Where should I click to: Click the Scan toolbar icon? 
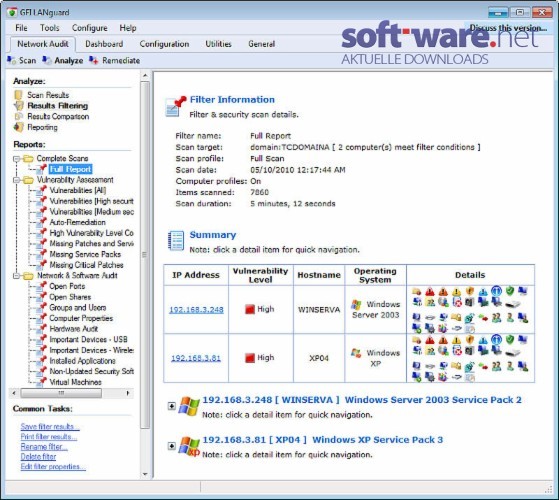[x=11, y=60]
